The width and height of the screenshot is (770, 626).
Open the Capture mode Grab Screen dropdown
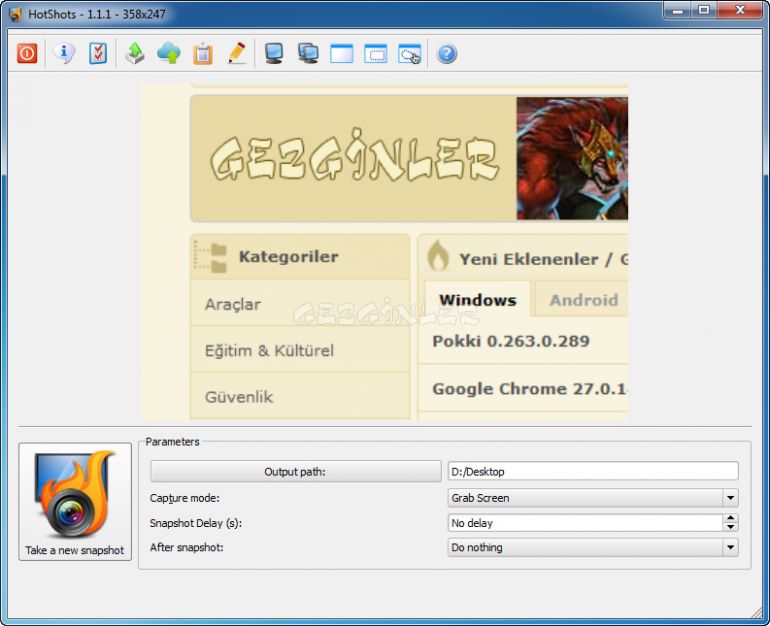point(593,498)
